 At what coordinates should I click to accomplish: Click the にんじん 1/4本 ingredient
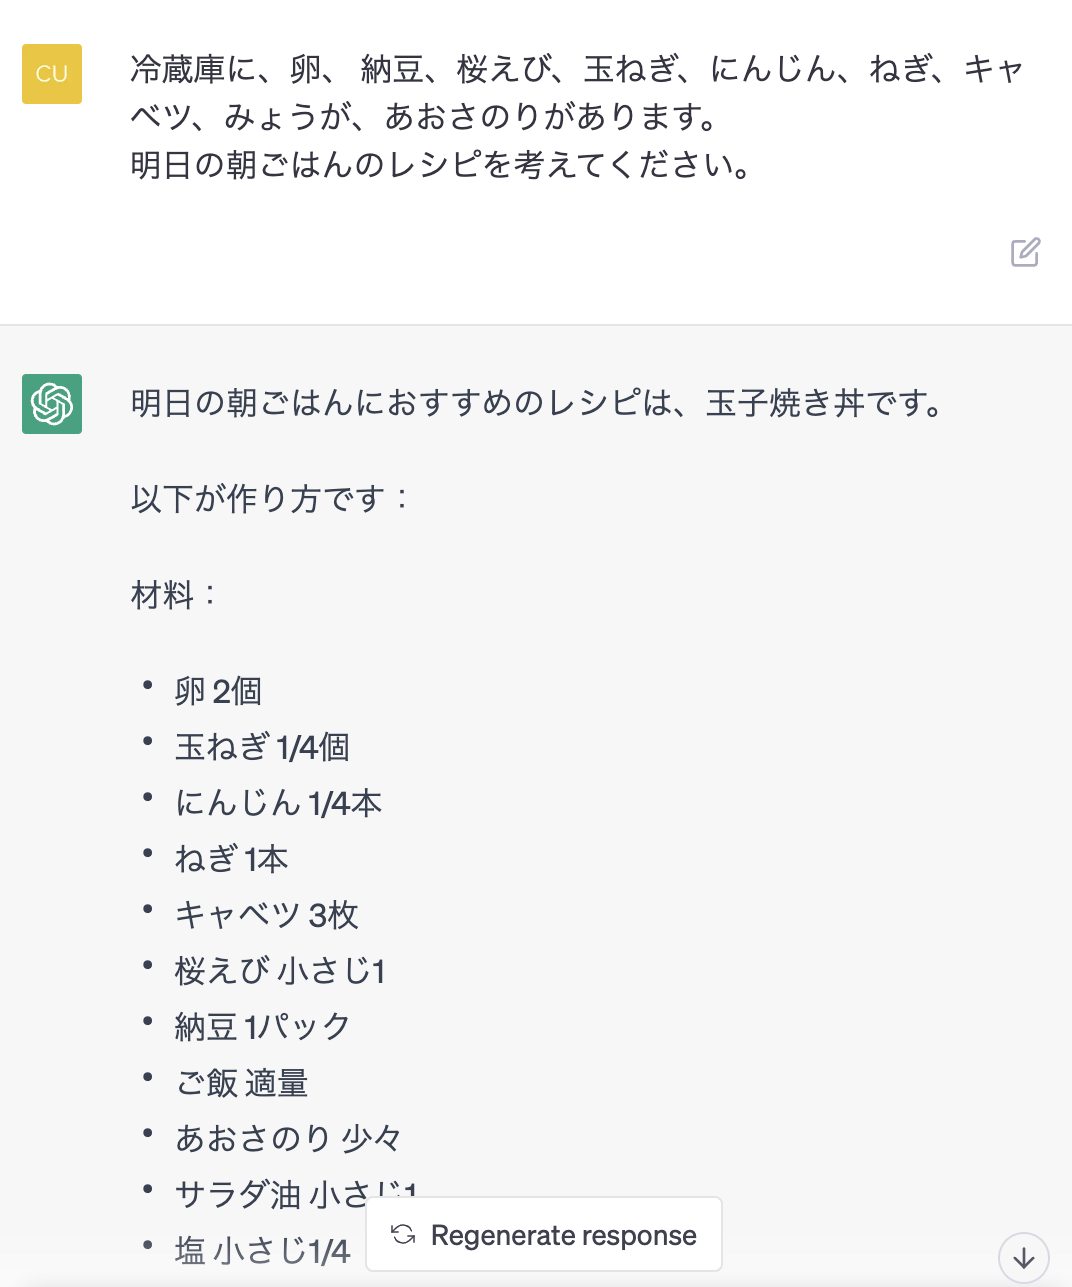278,803
